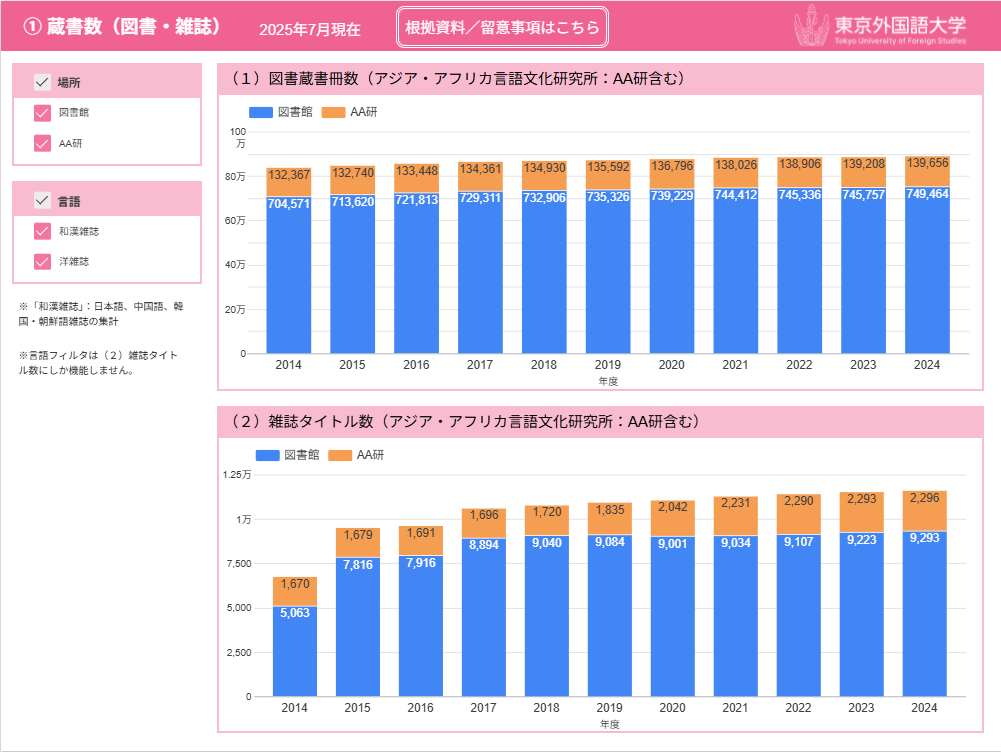Image resolution: width=1001 pixels, height=752 pixels.
Task: Toggle the 場所 select-all checkbox
Action: [x=42, y=82]
